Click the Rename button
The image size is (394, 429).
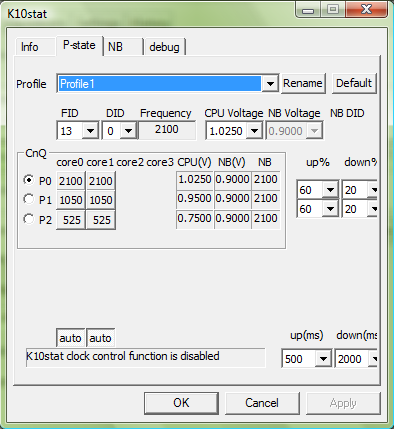303,83
